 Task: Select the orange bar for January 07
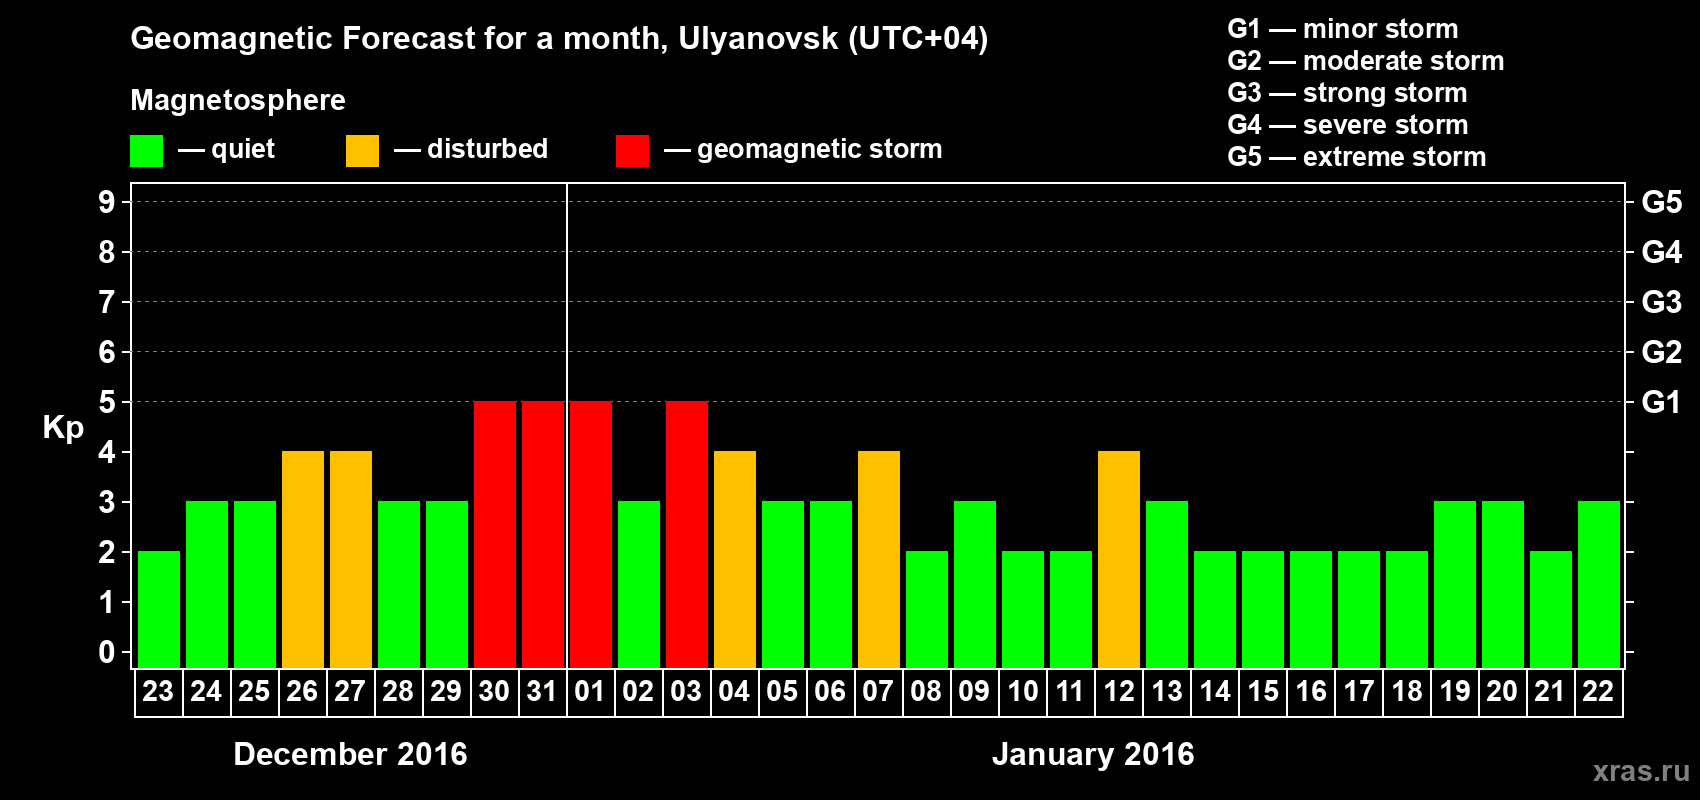879,559
